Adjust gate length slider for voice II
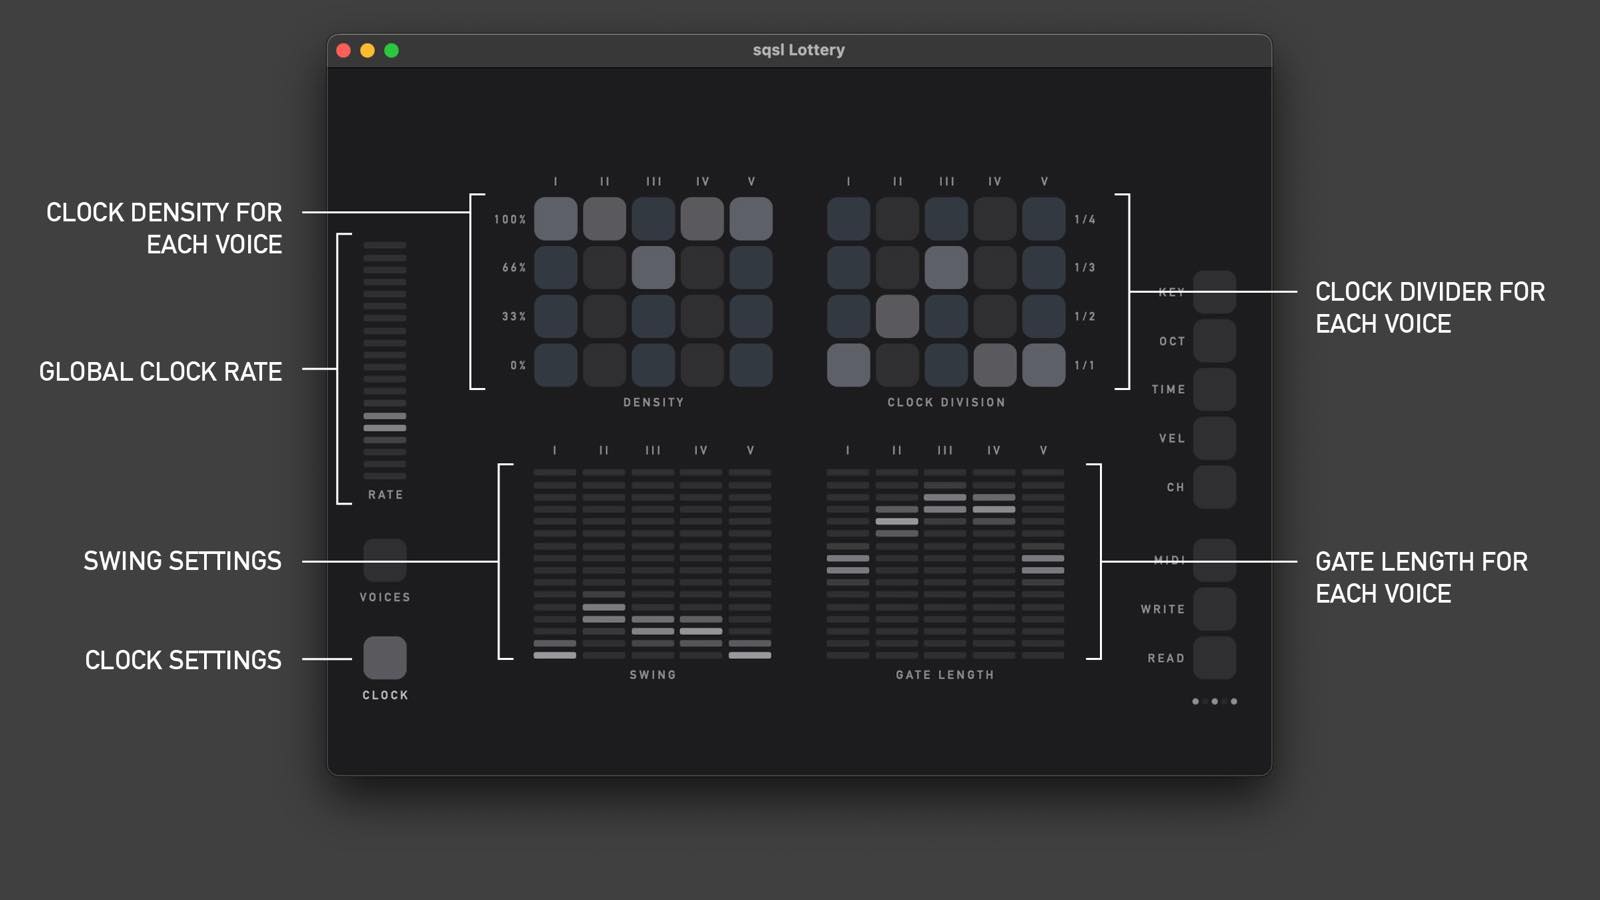This screenshot has width=1600, height=900. 897,564
